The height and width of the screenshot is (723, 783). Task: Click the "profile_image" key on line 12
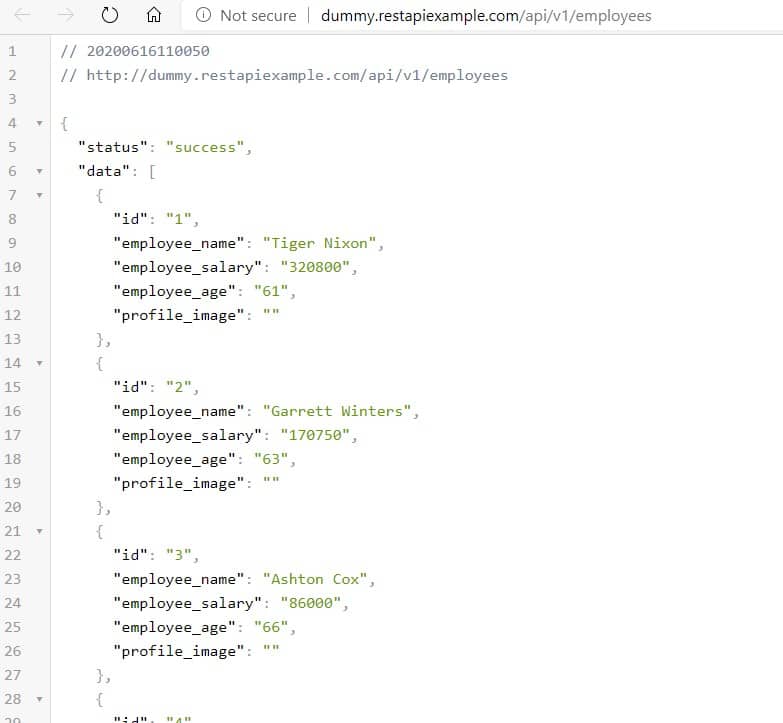(x=179, y=315)
